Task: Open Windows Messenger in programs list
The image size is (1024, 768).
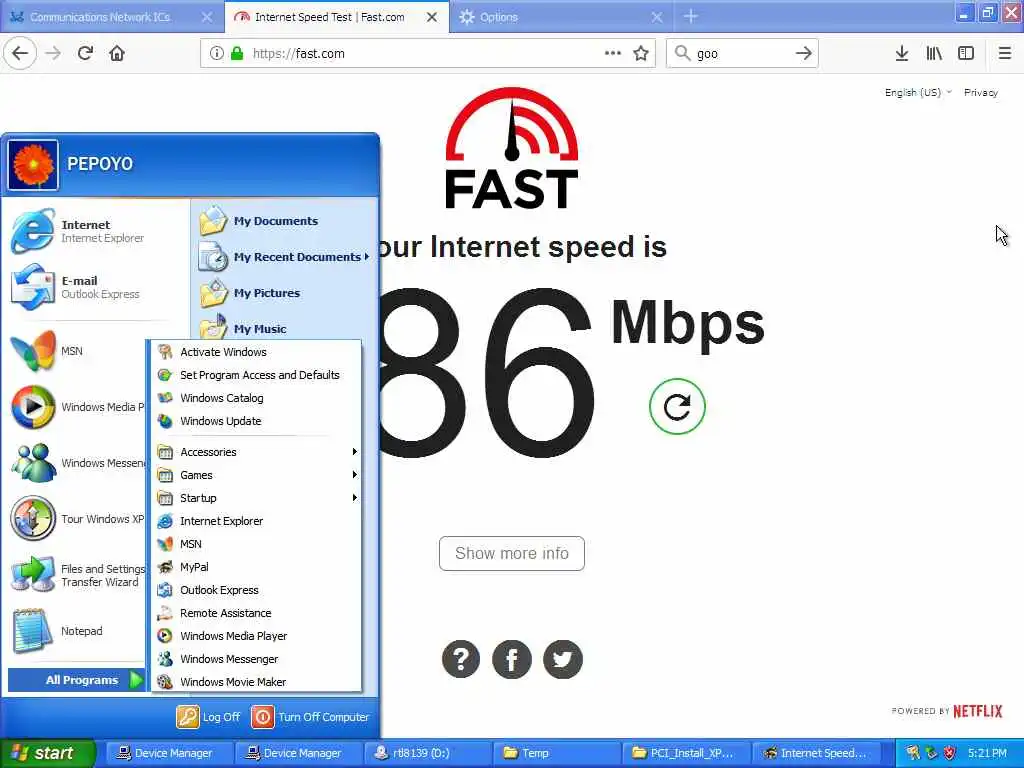Action: click(x=257, y=659)
